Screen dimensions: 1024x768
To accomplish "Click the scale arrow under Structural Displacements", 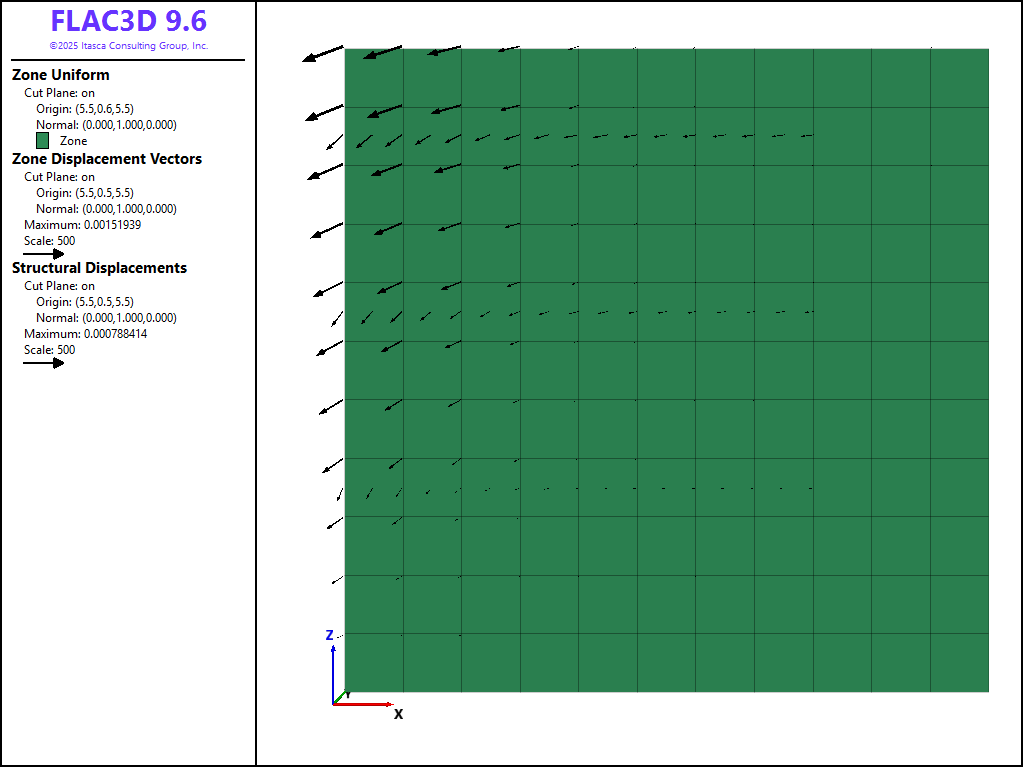I will [43, 363].
